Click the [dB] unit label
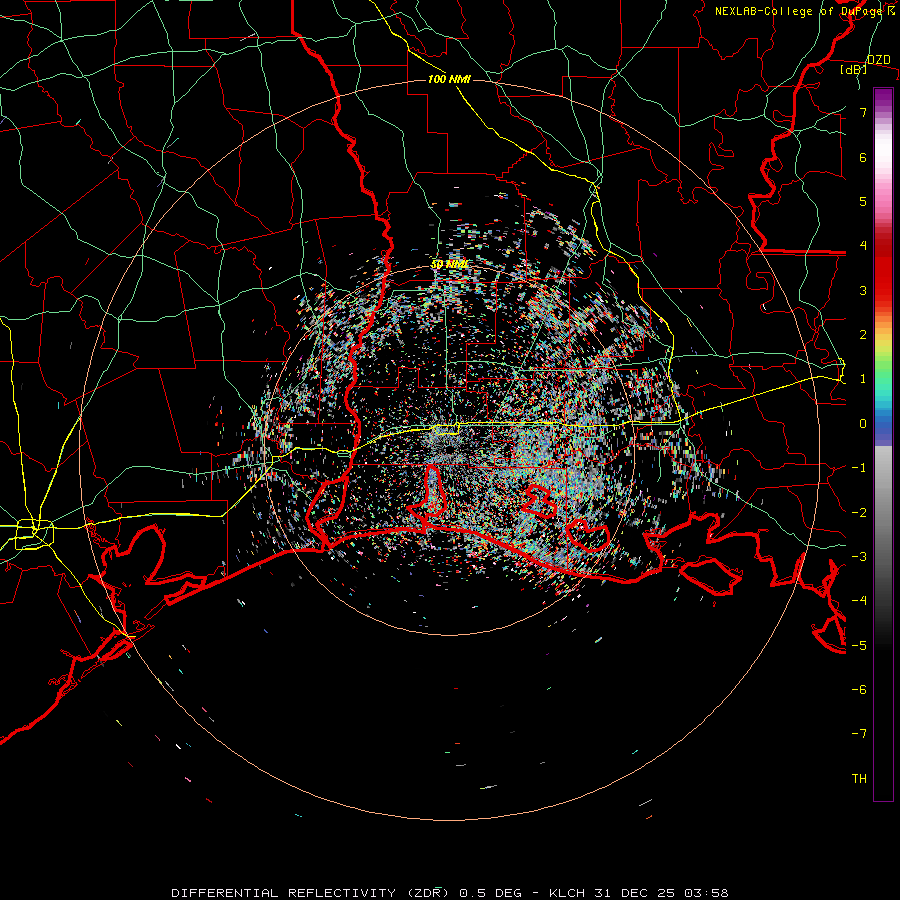The image size is (900, 900). tap(854, 69)
